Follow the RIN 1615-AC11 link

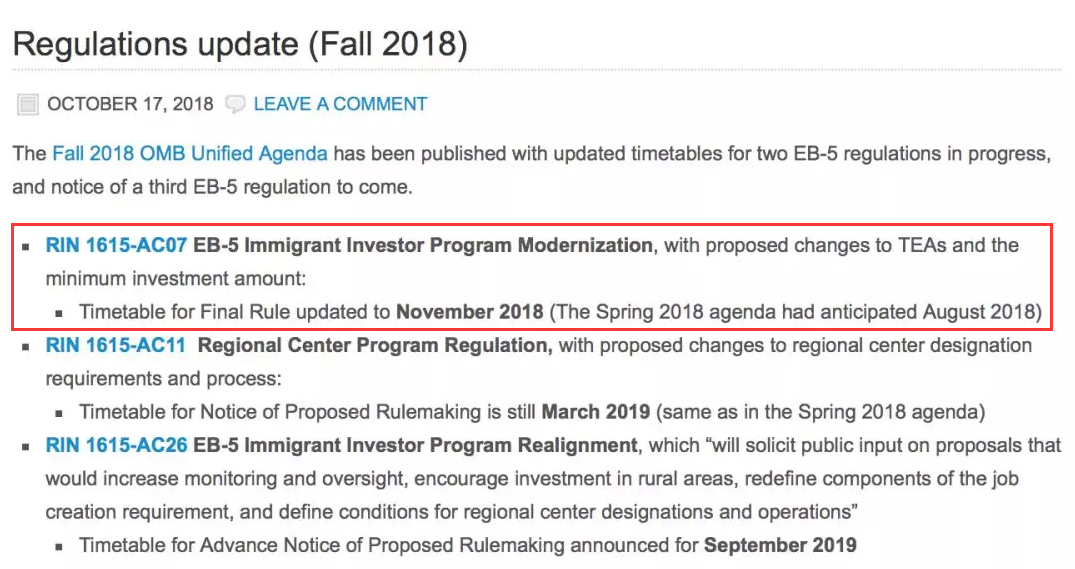(115, 345)
